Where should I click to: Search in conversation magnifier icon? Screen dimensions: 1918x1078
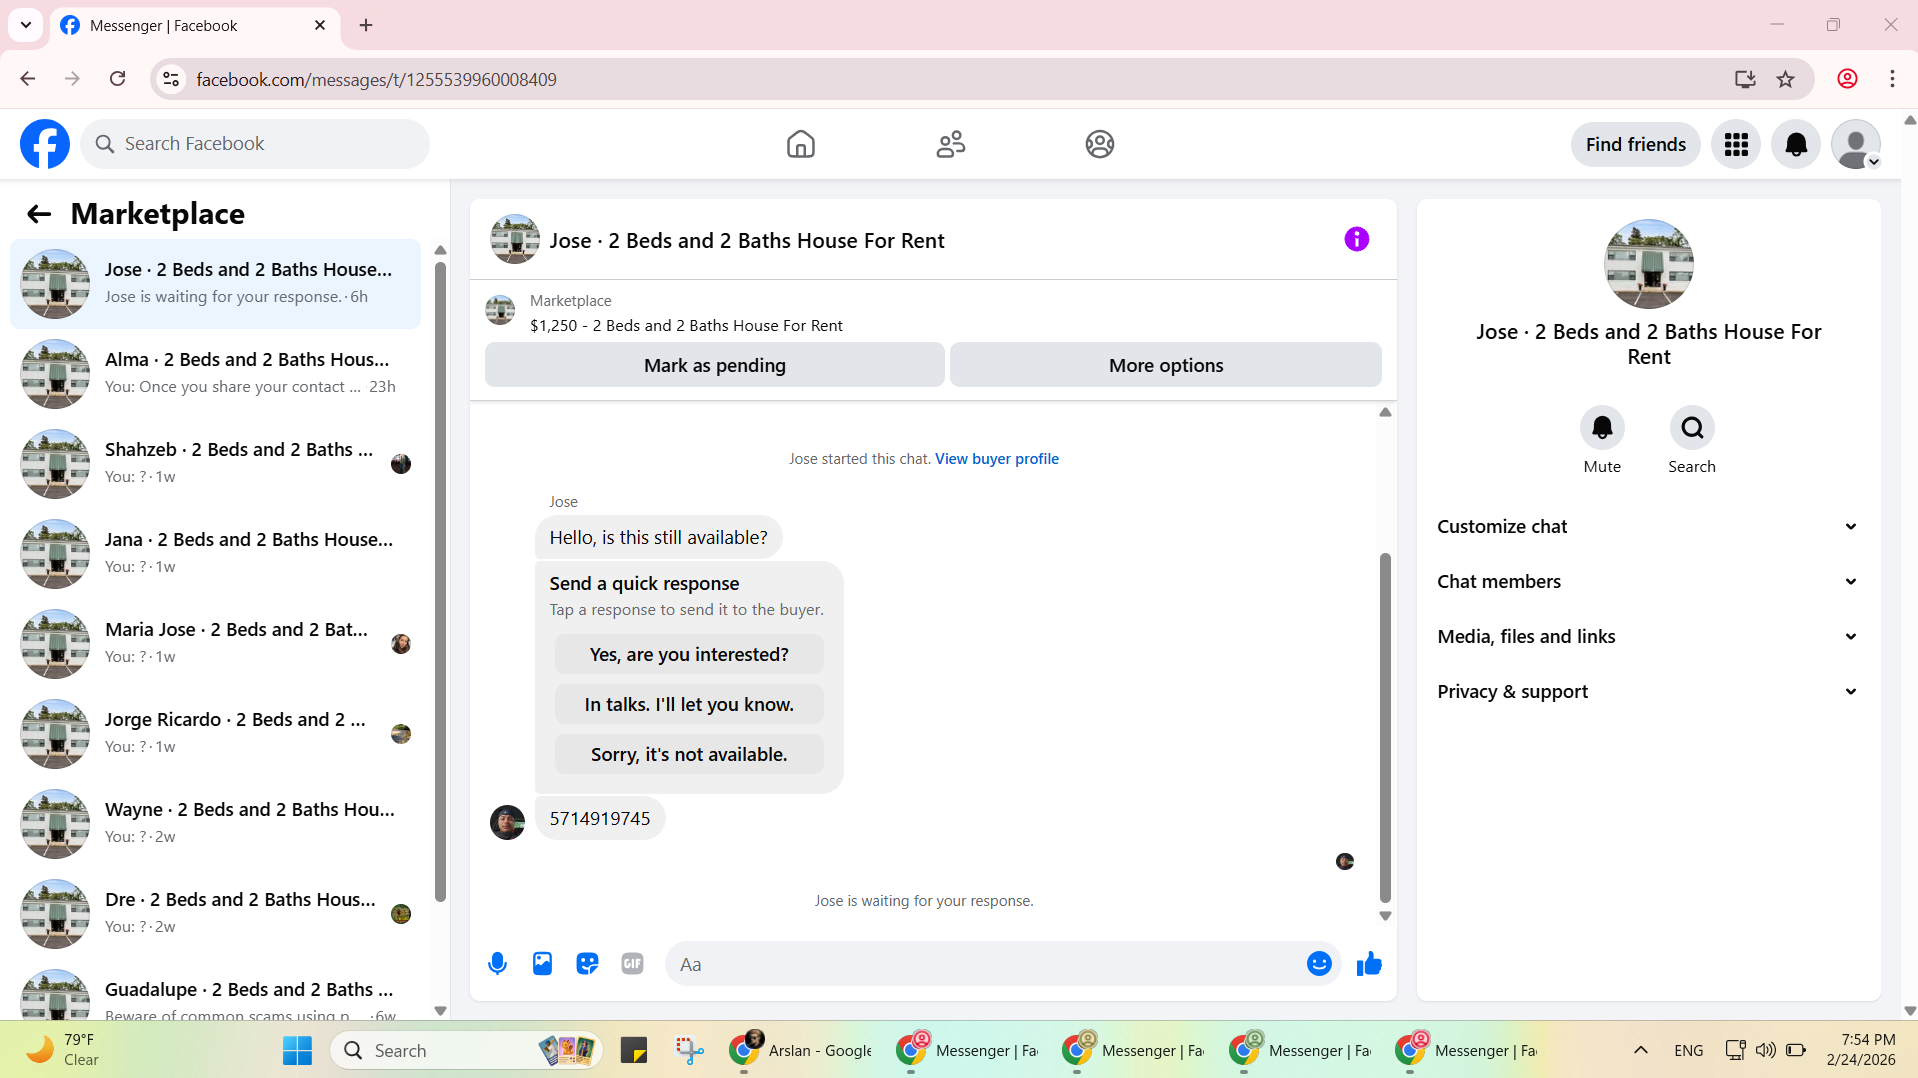pyautogui.click(x=1692, y=428)
